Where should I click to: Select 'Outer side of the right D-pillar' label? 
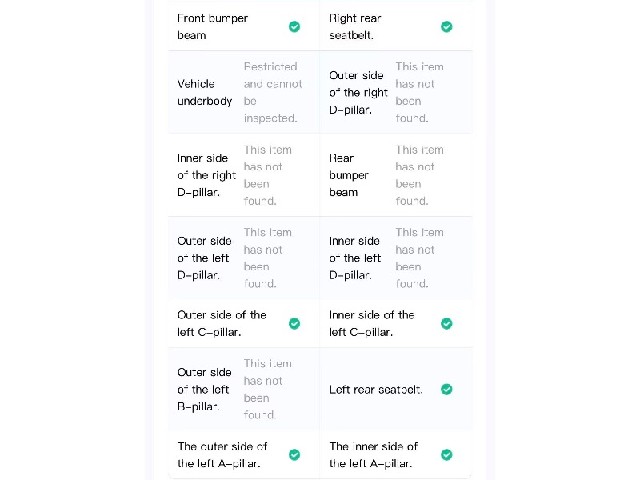coord(358,92)
